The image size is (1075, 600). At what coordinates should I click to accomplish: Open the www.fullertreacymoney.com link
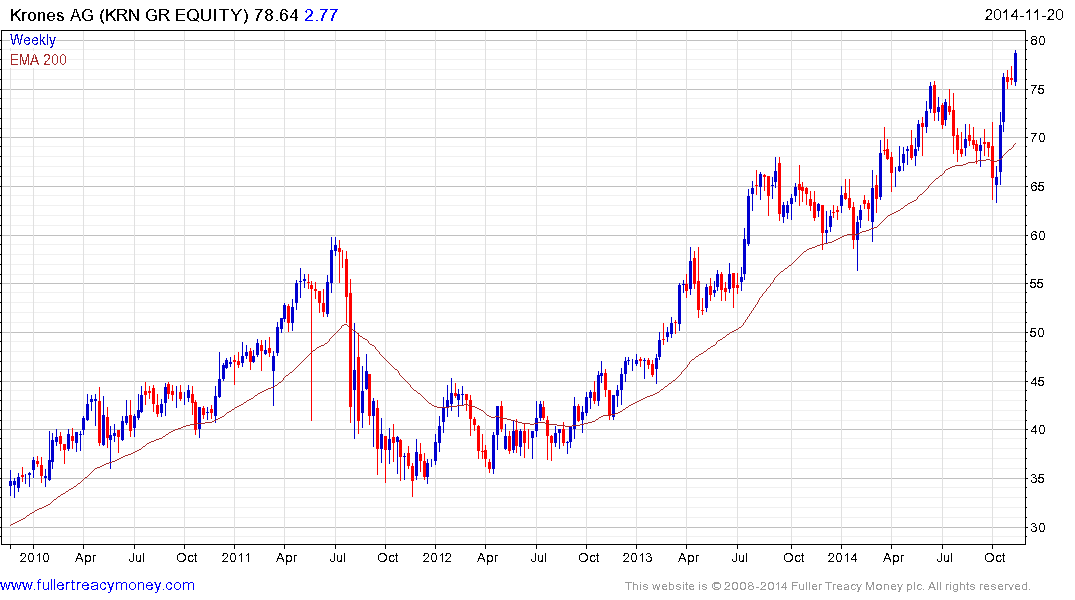pyautogui.click(x=97, y=585)
